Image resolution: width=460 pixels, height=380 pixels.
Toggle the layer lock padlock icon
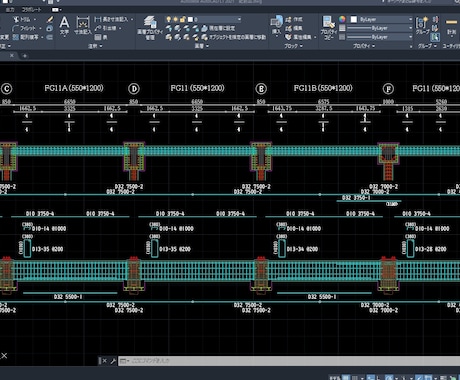(x=183, y=20)
